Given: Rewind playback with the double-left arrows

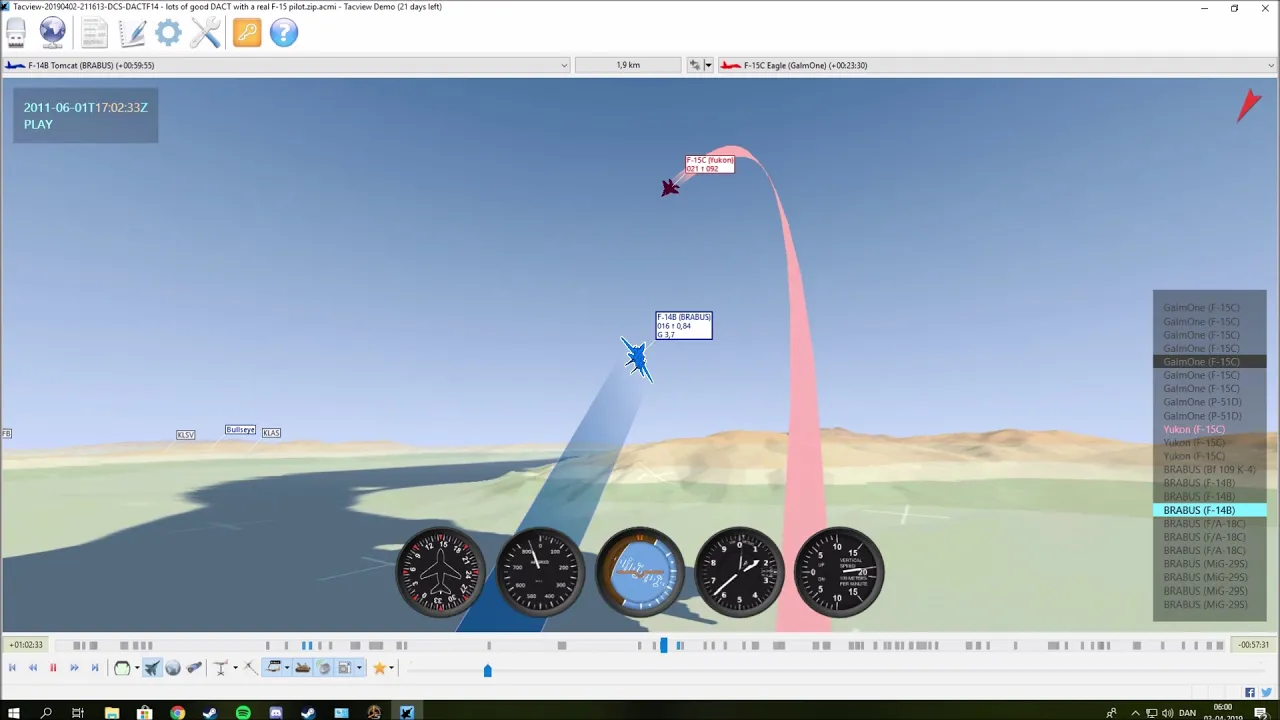Looking at the screenshot, I should click(33, 668).
